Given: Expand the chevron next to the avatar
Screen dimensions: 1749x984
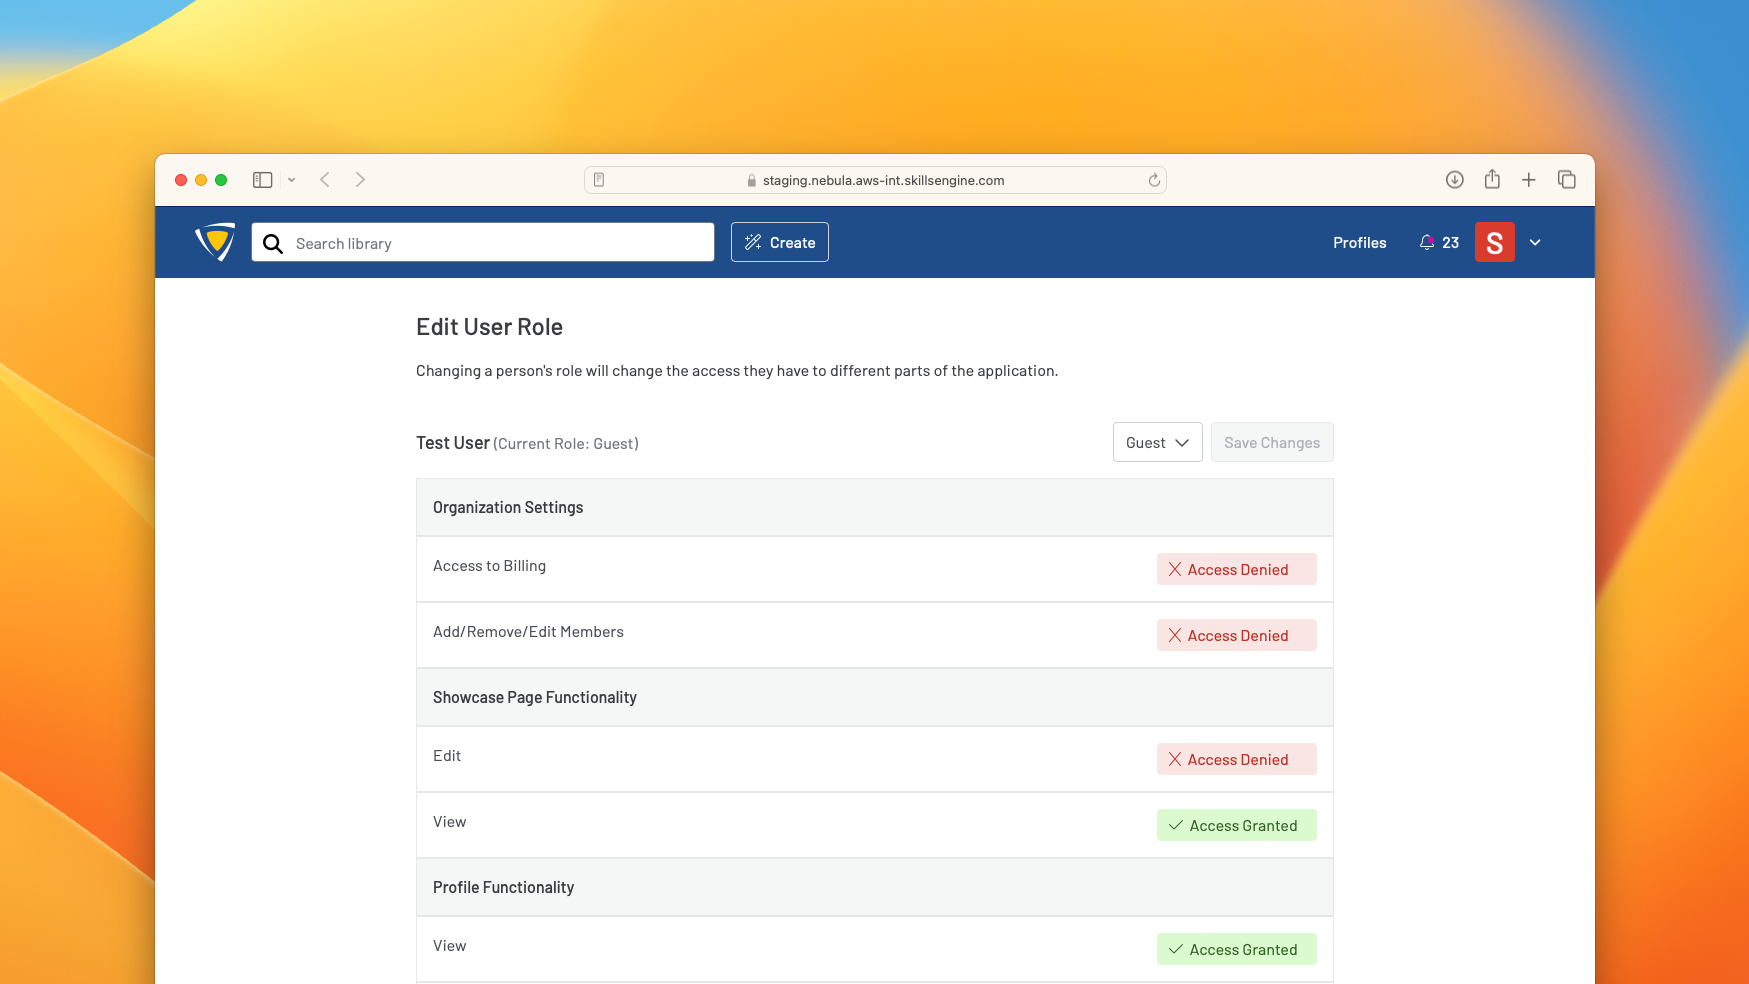Looking at the screenshot, I should coord(1535,242).
